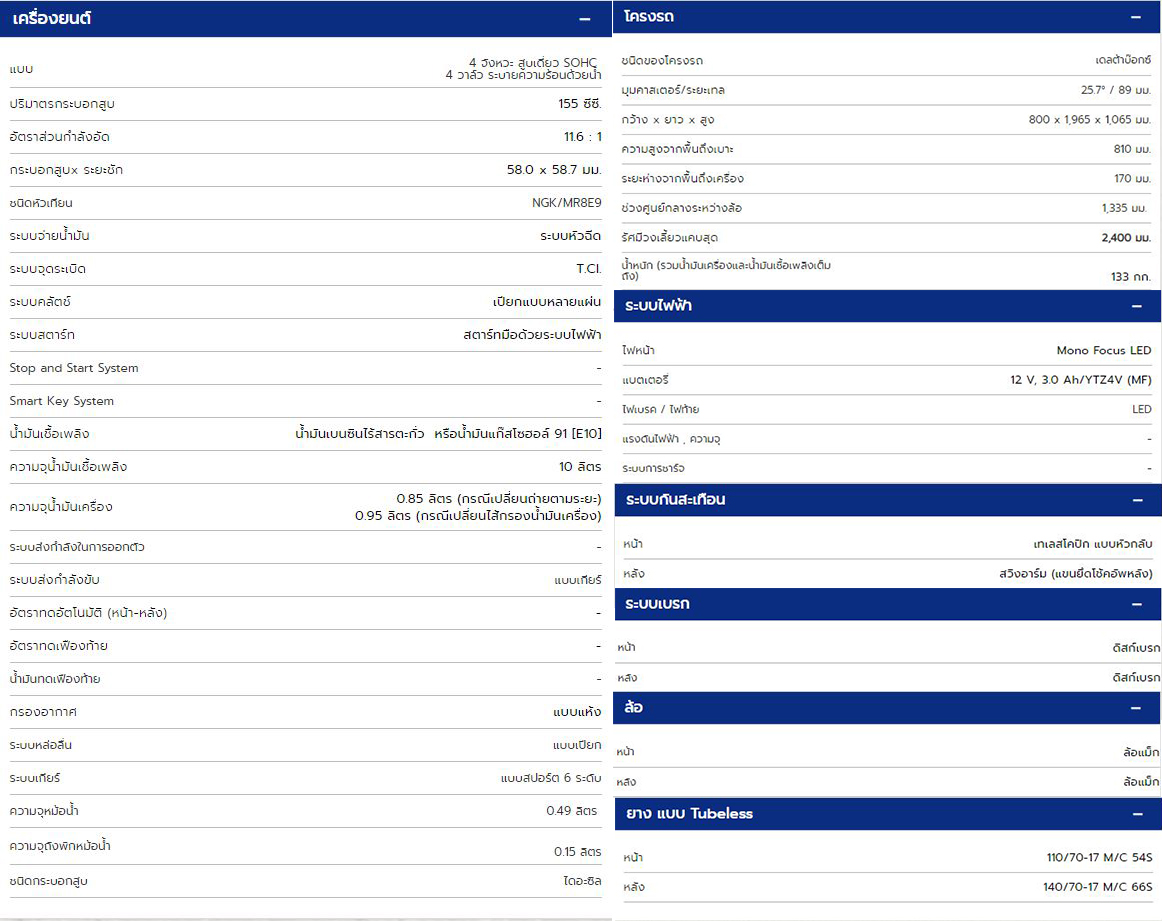Select the 110/70-17 M/C 54S front tire value
This screenshot has width=1162, height=921.
[1099, 858]
